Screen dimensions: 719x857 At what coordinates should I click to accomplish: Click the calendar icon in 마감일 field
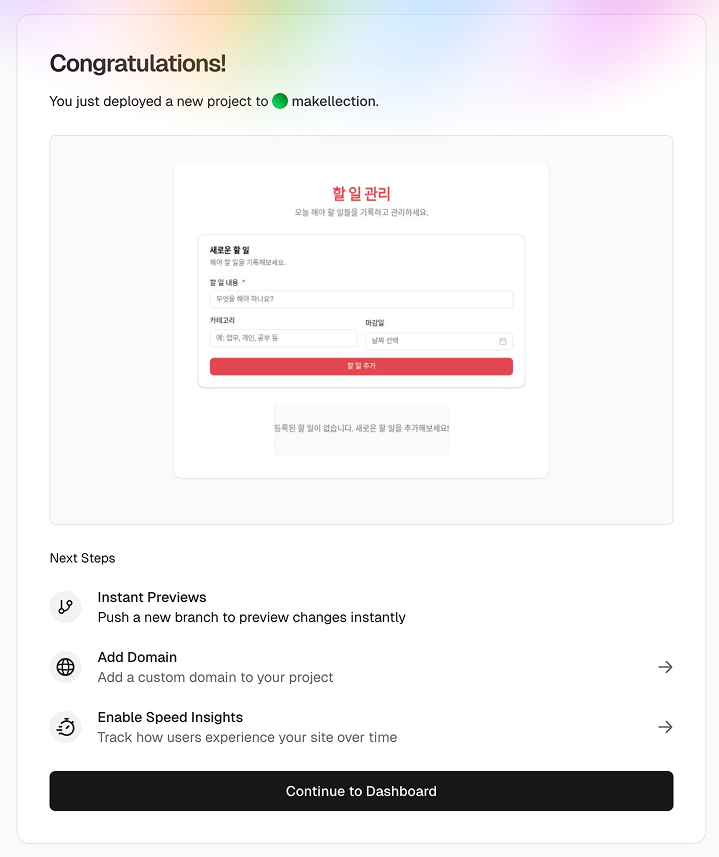point(503,341)
